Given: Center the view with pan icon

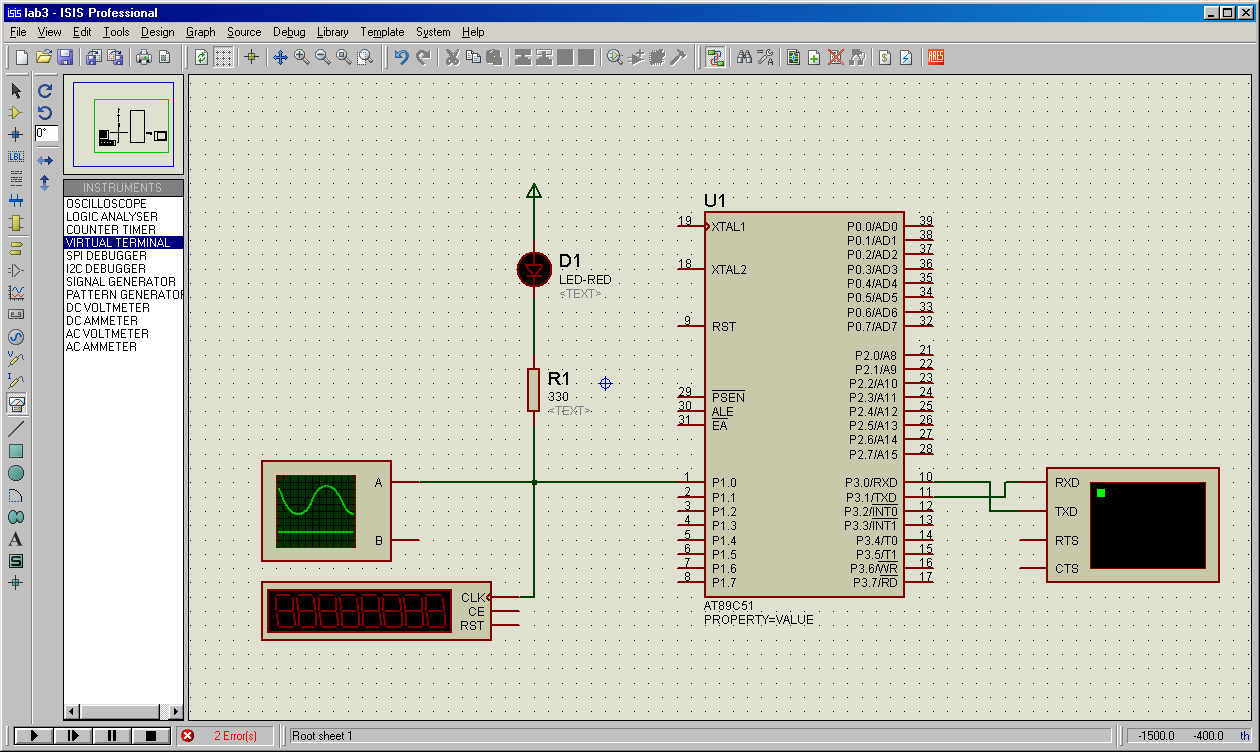Looking at the screenshot, I should pyautogui.click(x=281, y=58).
